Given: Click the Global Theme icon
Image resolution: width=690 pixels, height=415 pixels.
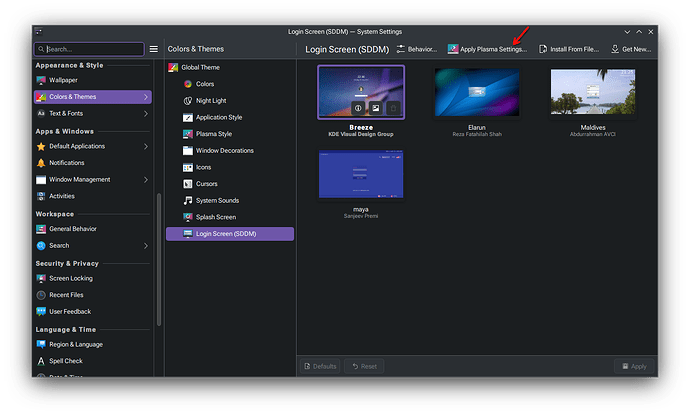Looking at the screenshot, I should 173,67.
